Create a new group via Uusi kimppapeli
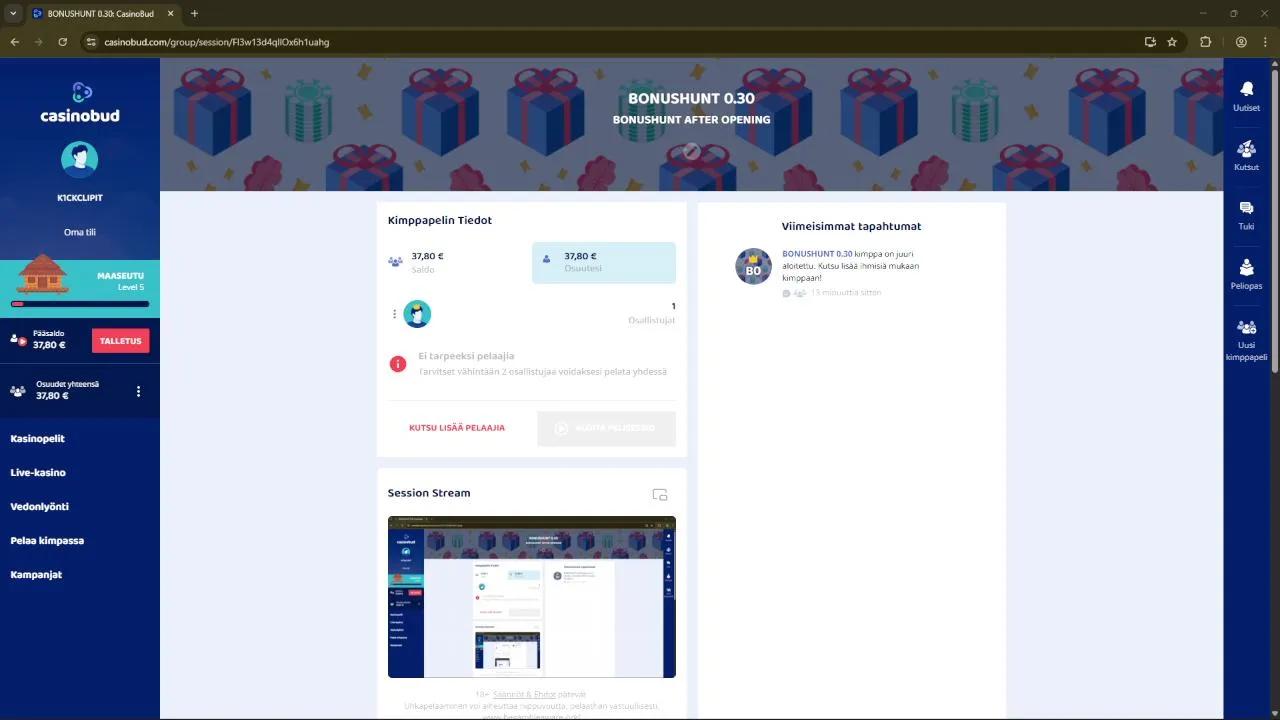Image resolution: width=1280 pixels, height=720 pixels. (x=1246, y=340)
